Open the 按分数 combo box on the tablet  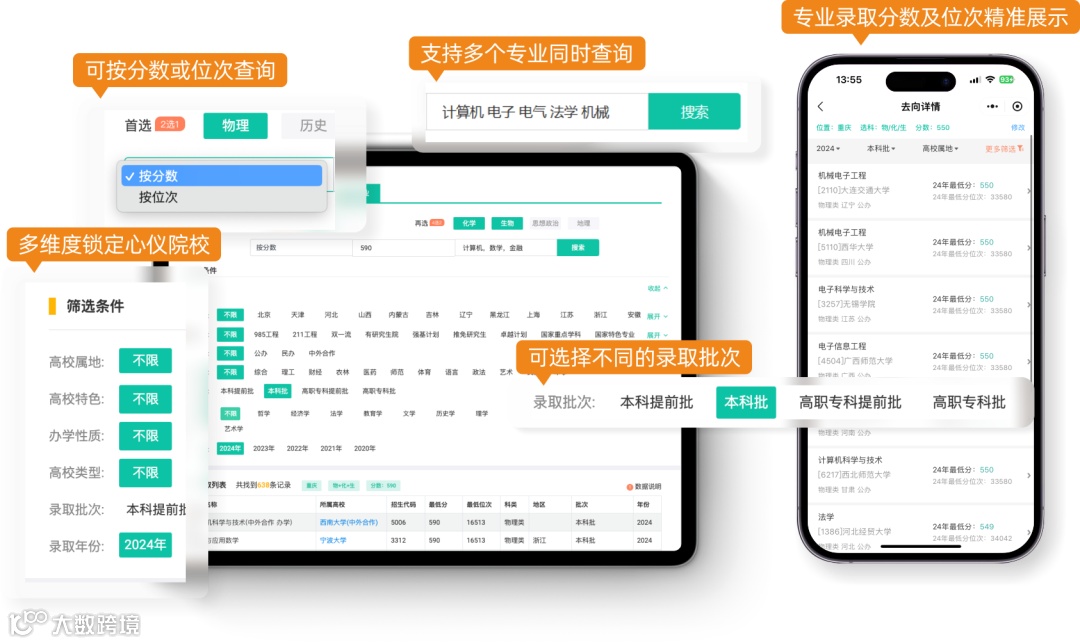[x=301, y=247]
